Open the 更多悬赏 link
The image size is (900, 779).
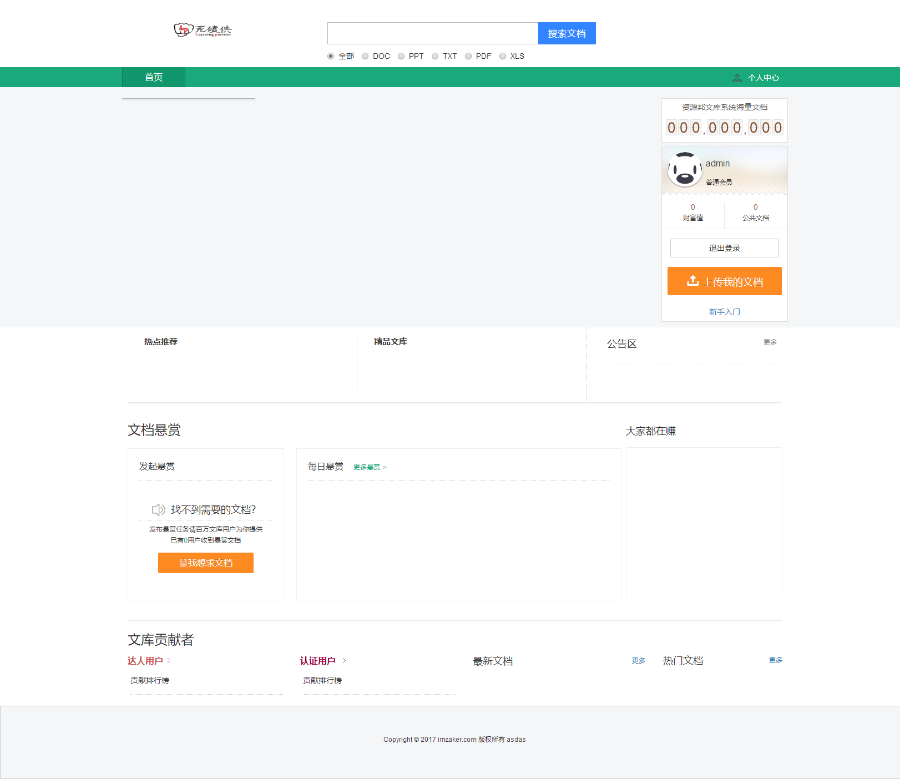point(370,467)
